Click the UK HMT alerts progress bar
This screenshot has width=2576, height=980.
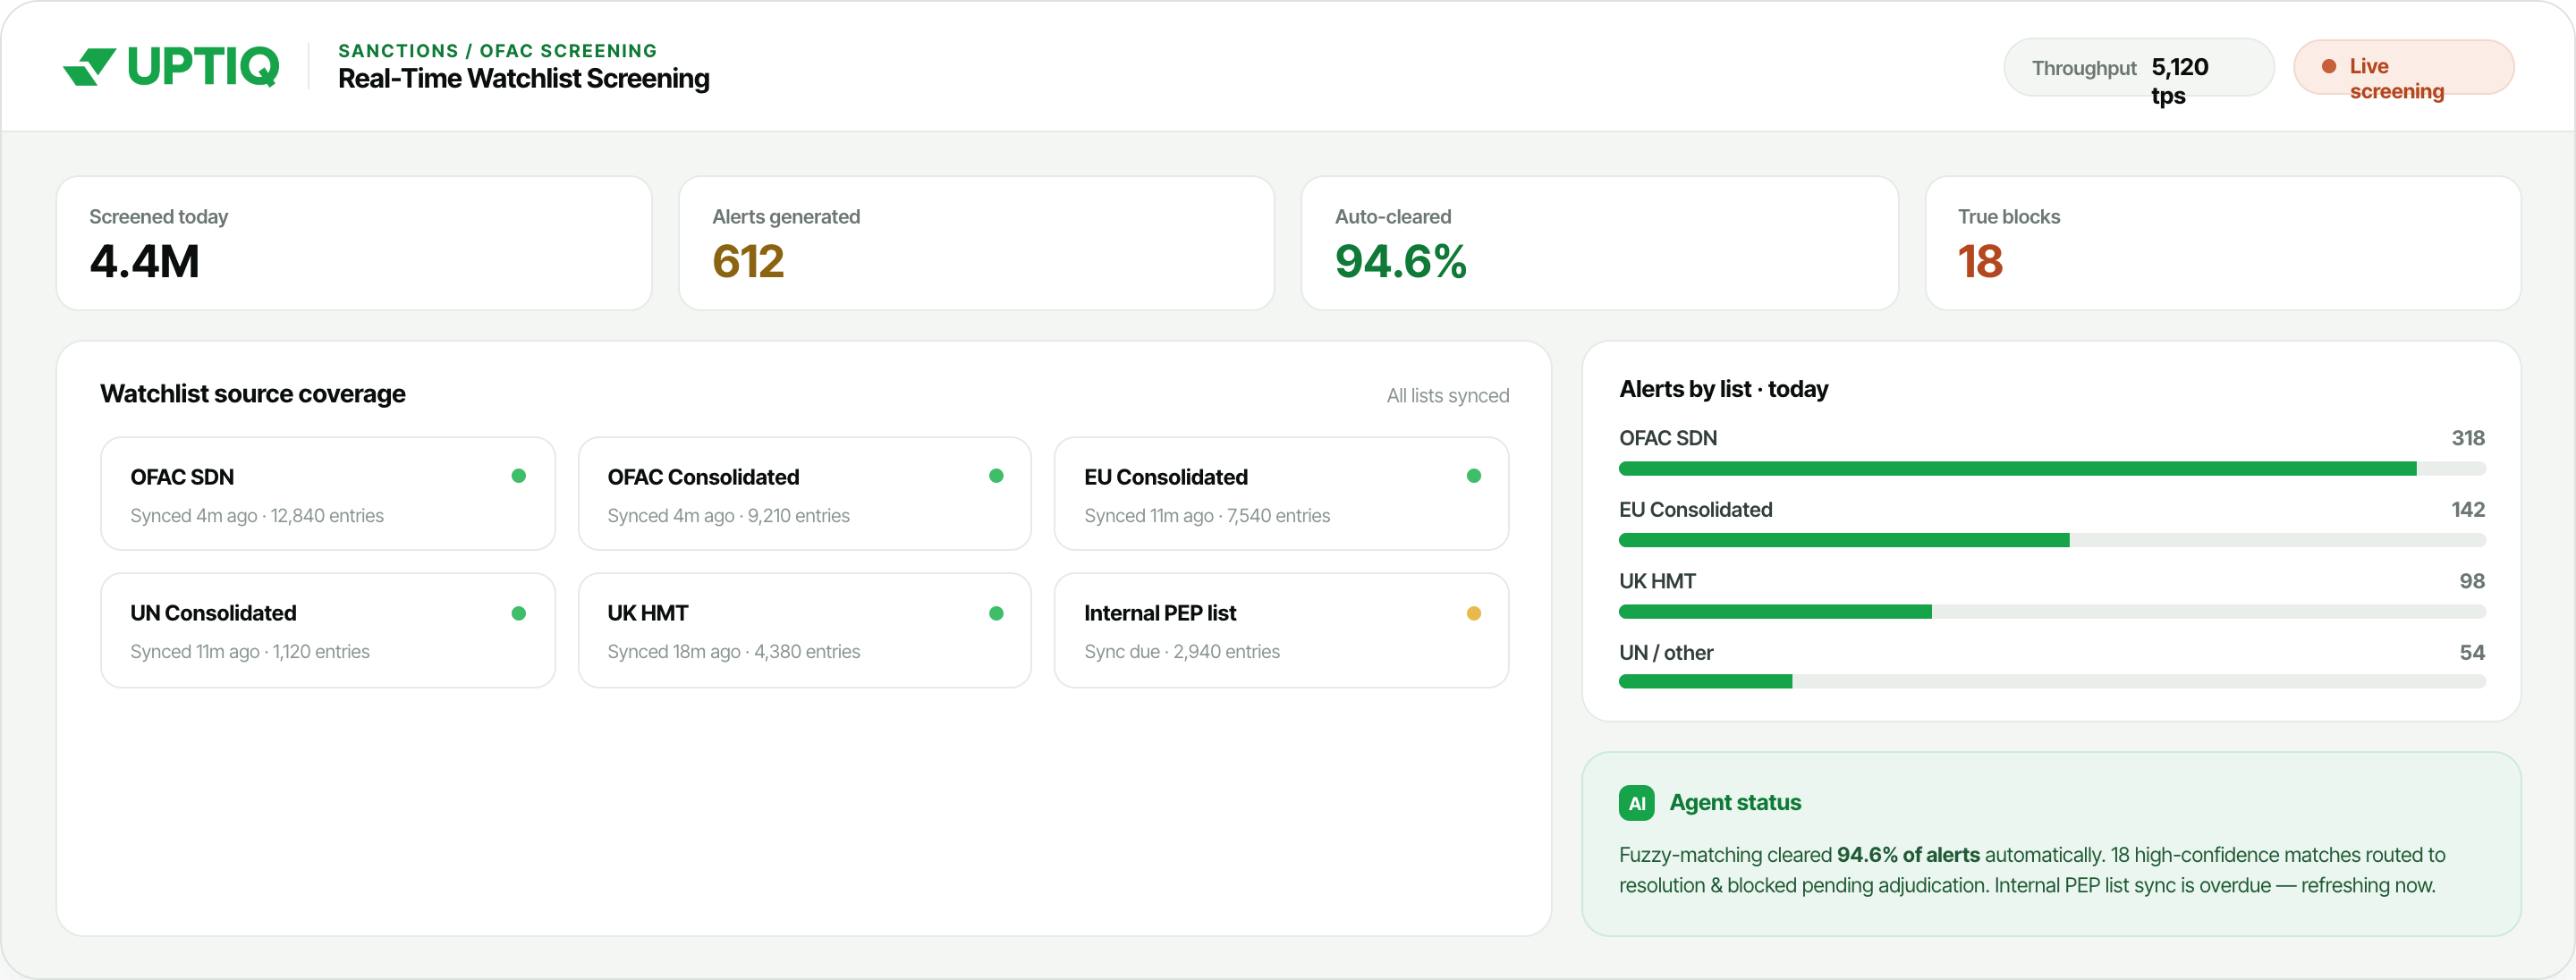(2051, 611)
